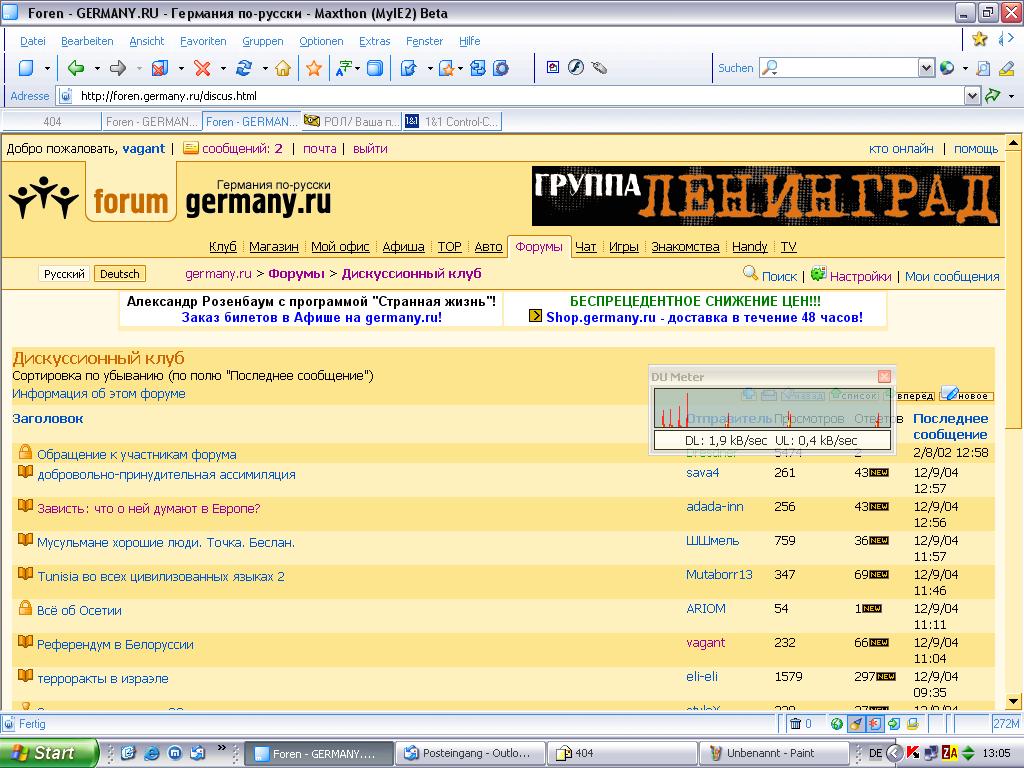This screenshot has width=1024, height=768.
Task: Expand the stop button dropdown arrow
Action: [x=223, y=68]
